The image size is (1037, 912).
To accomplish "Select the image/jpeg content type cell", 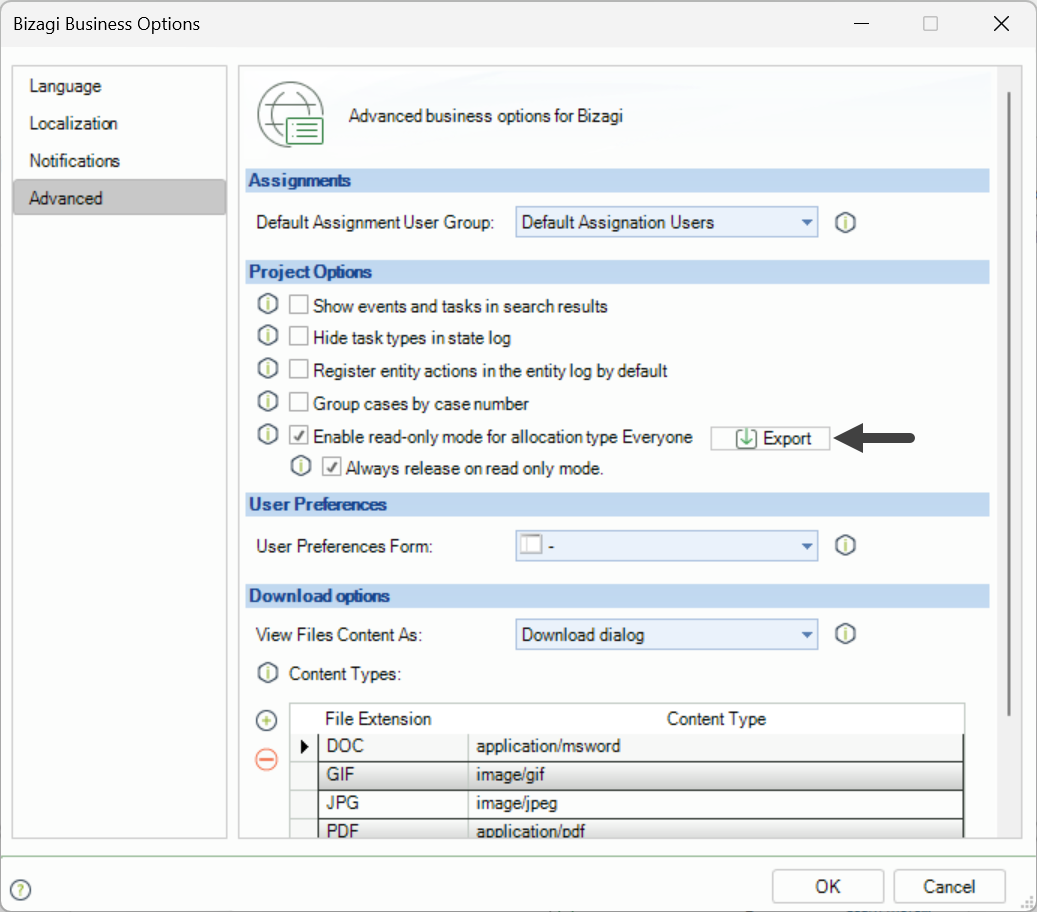I will tap(716, 804).
